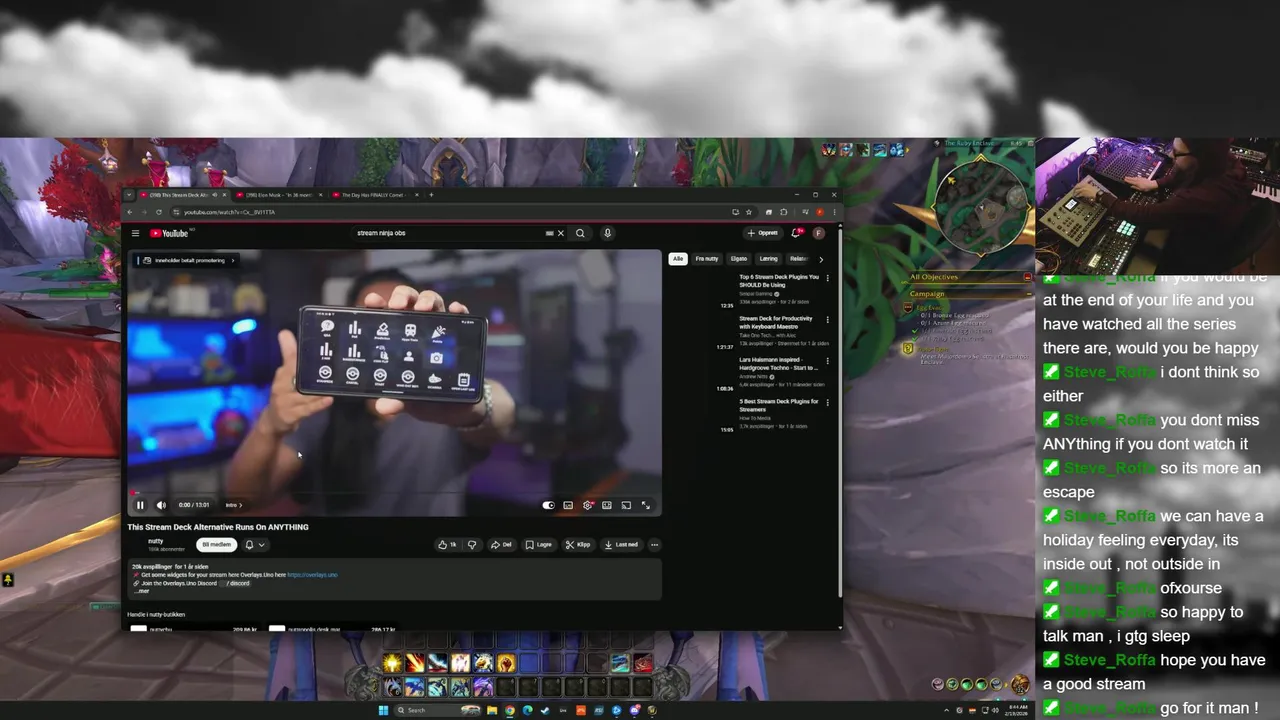Switch to the Elon Musk browser tab
Viewport: 1280px width, 720px height.
277,195
